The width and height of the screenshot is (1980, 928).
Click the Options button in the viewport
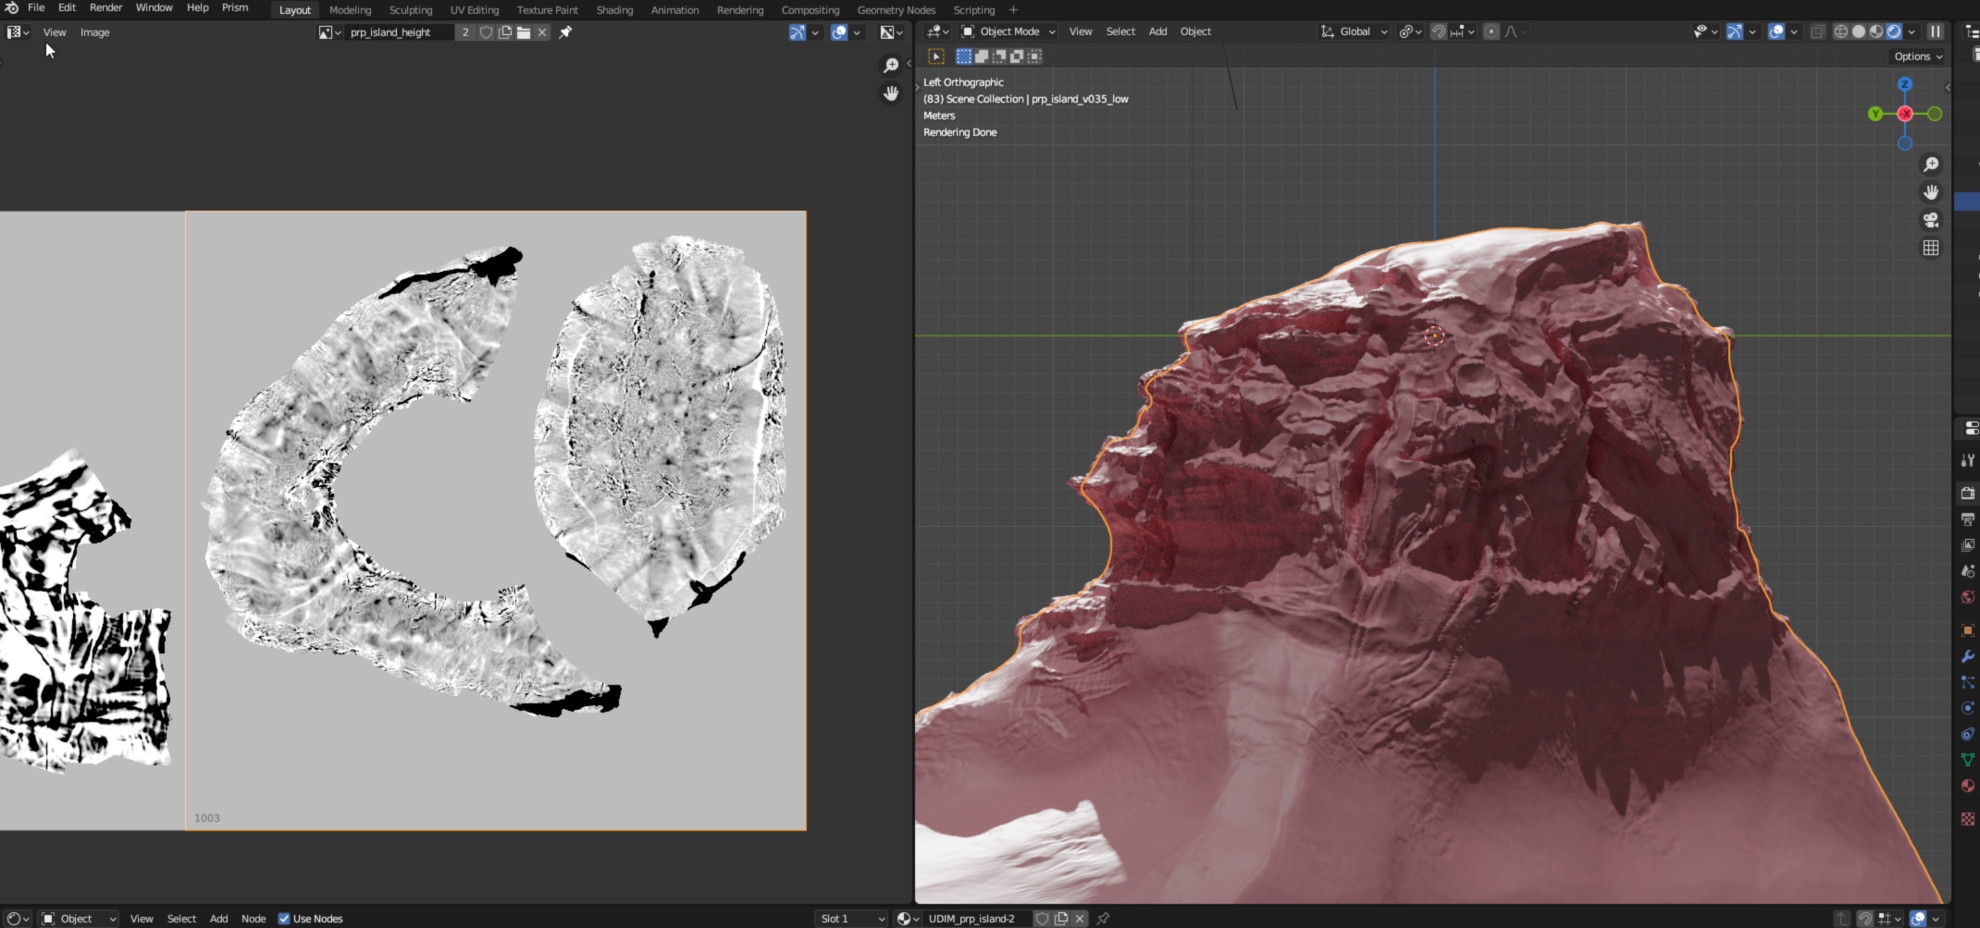pos(1917,57)
